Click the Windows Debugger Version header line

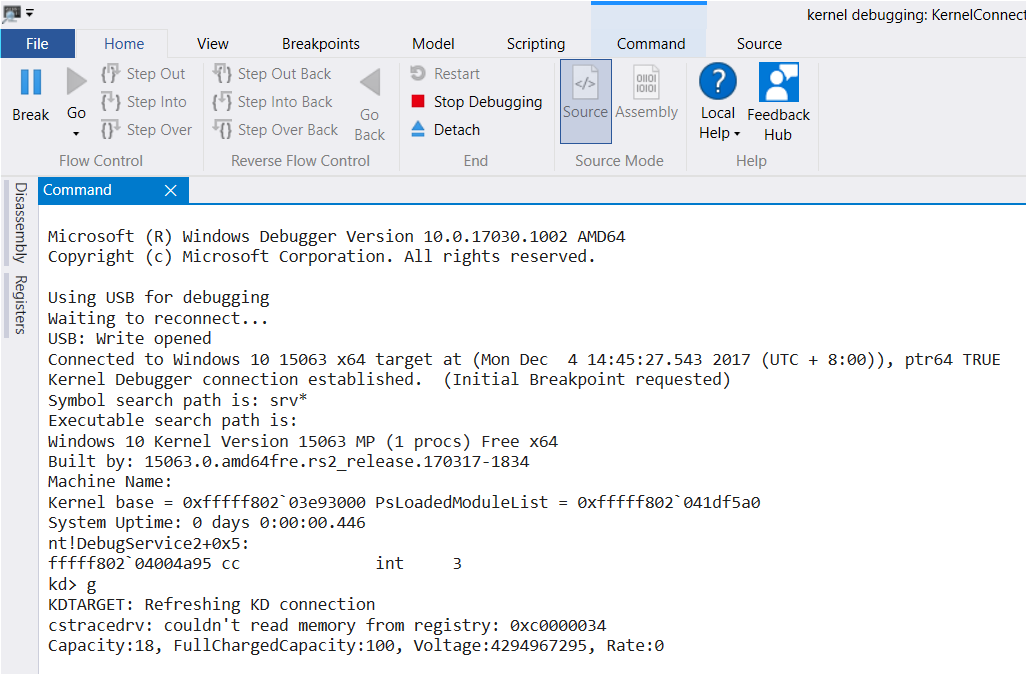[336, 236]
